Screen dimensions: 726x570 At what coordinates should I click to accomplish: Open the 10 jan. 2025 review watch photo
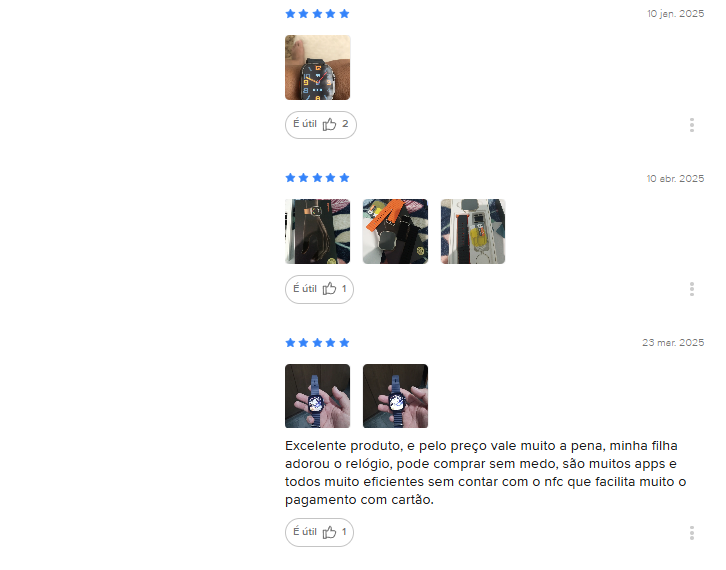(x=317, y=68)
